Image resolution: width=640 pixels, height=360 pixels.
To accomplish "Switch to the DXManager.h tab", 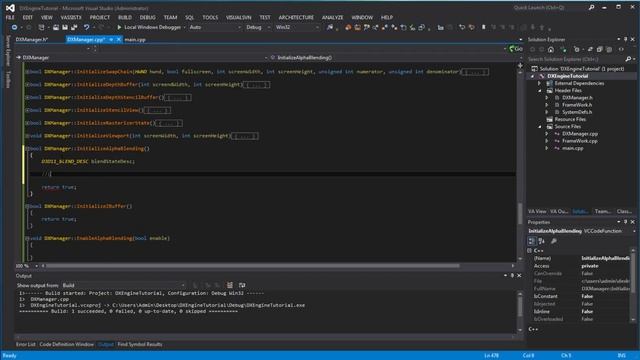I will (32, 40).
